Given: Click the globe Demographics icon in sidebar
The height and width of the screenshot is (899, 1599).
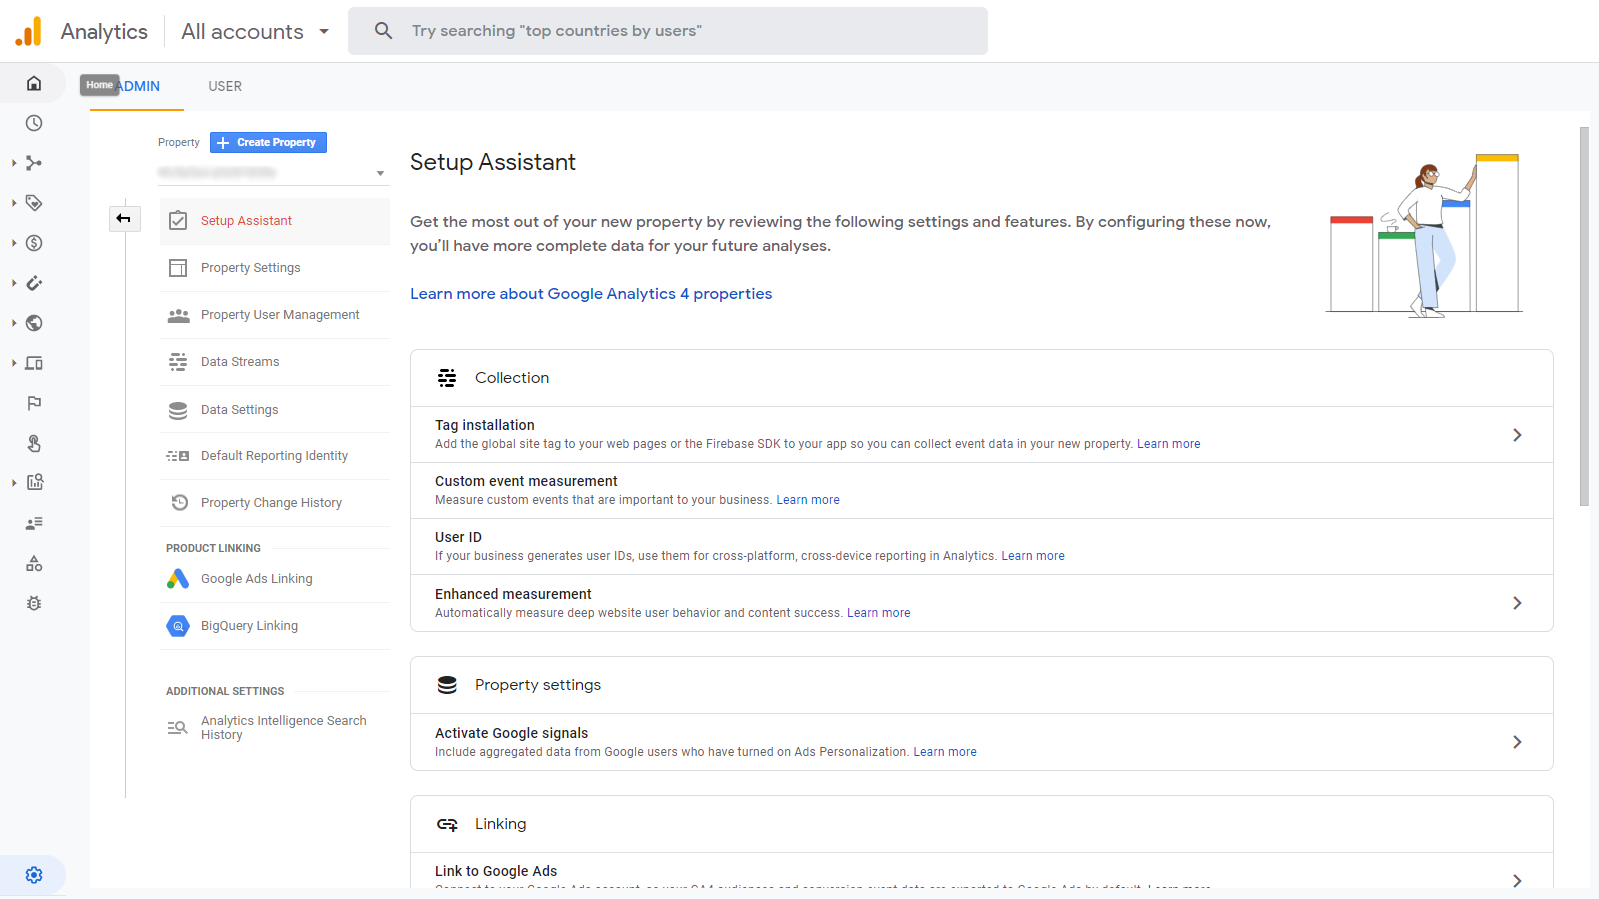Looking at the screenshot, I should (x=34, y=323).
